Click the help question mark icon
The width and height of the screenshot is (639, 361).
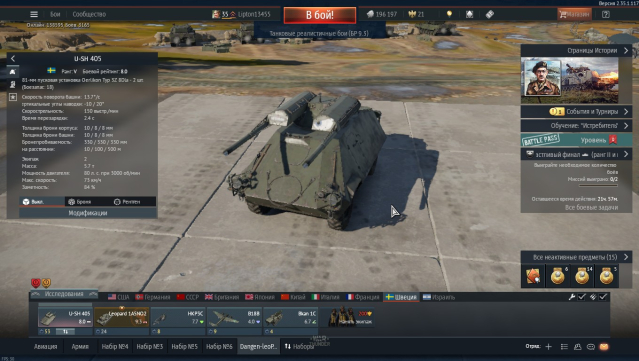pyautogui.click(x=606, y=14)
